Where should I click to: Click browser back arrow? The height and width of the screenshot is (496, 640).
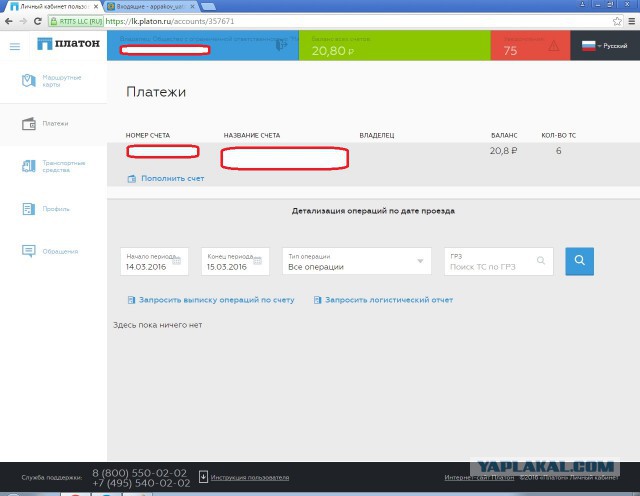point(9,21)
